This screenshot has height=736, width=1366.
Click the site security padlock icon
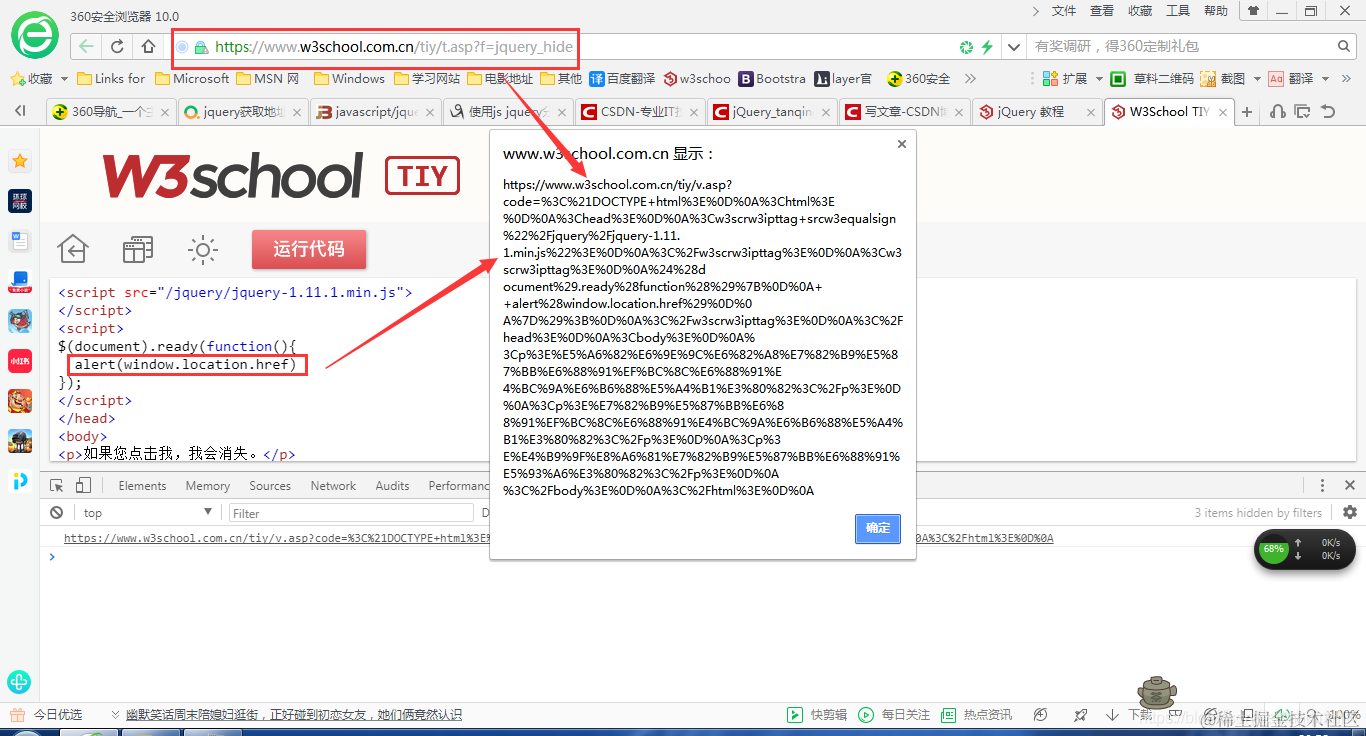pos(201,47)
